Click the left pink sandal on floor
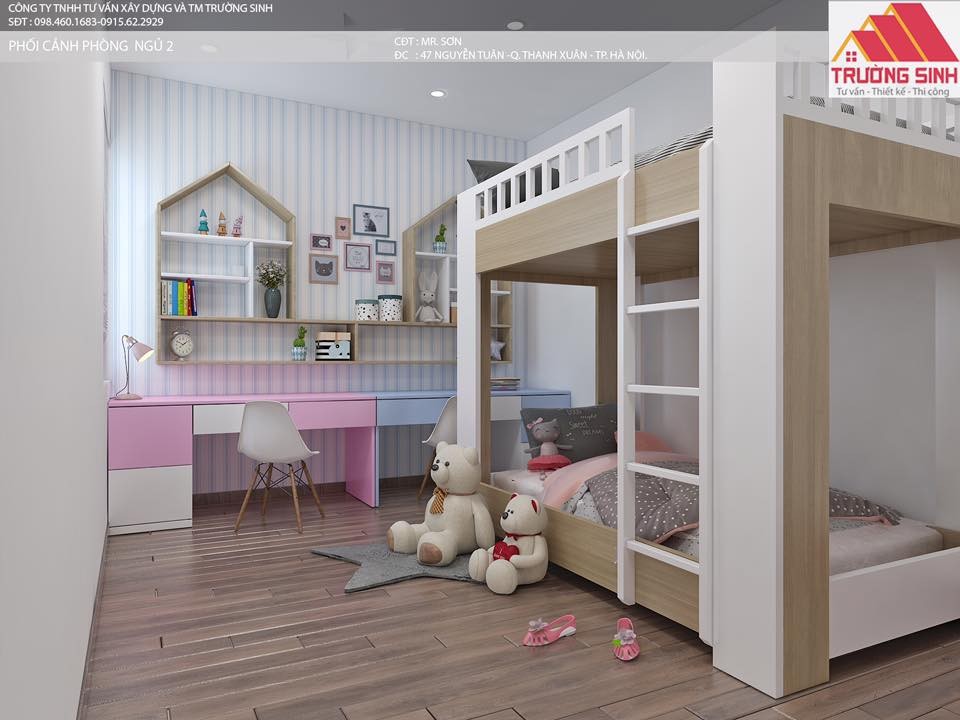This screenshot has width=960, height=720. pos(549,631)
